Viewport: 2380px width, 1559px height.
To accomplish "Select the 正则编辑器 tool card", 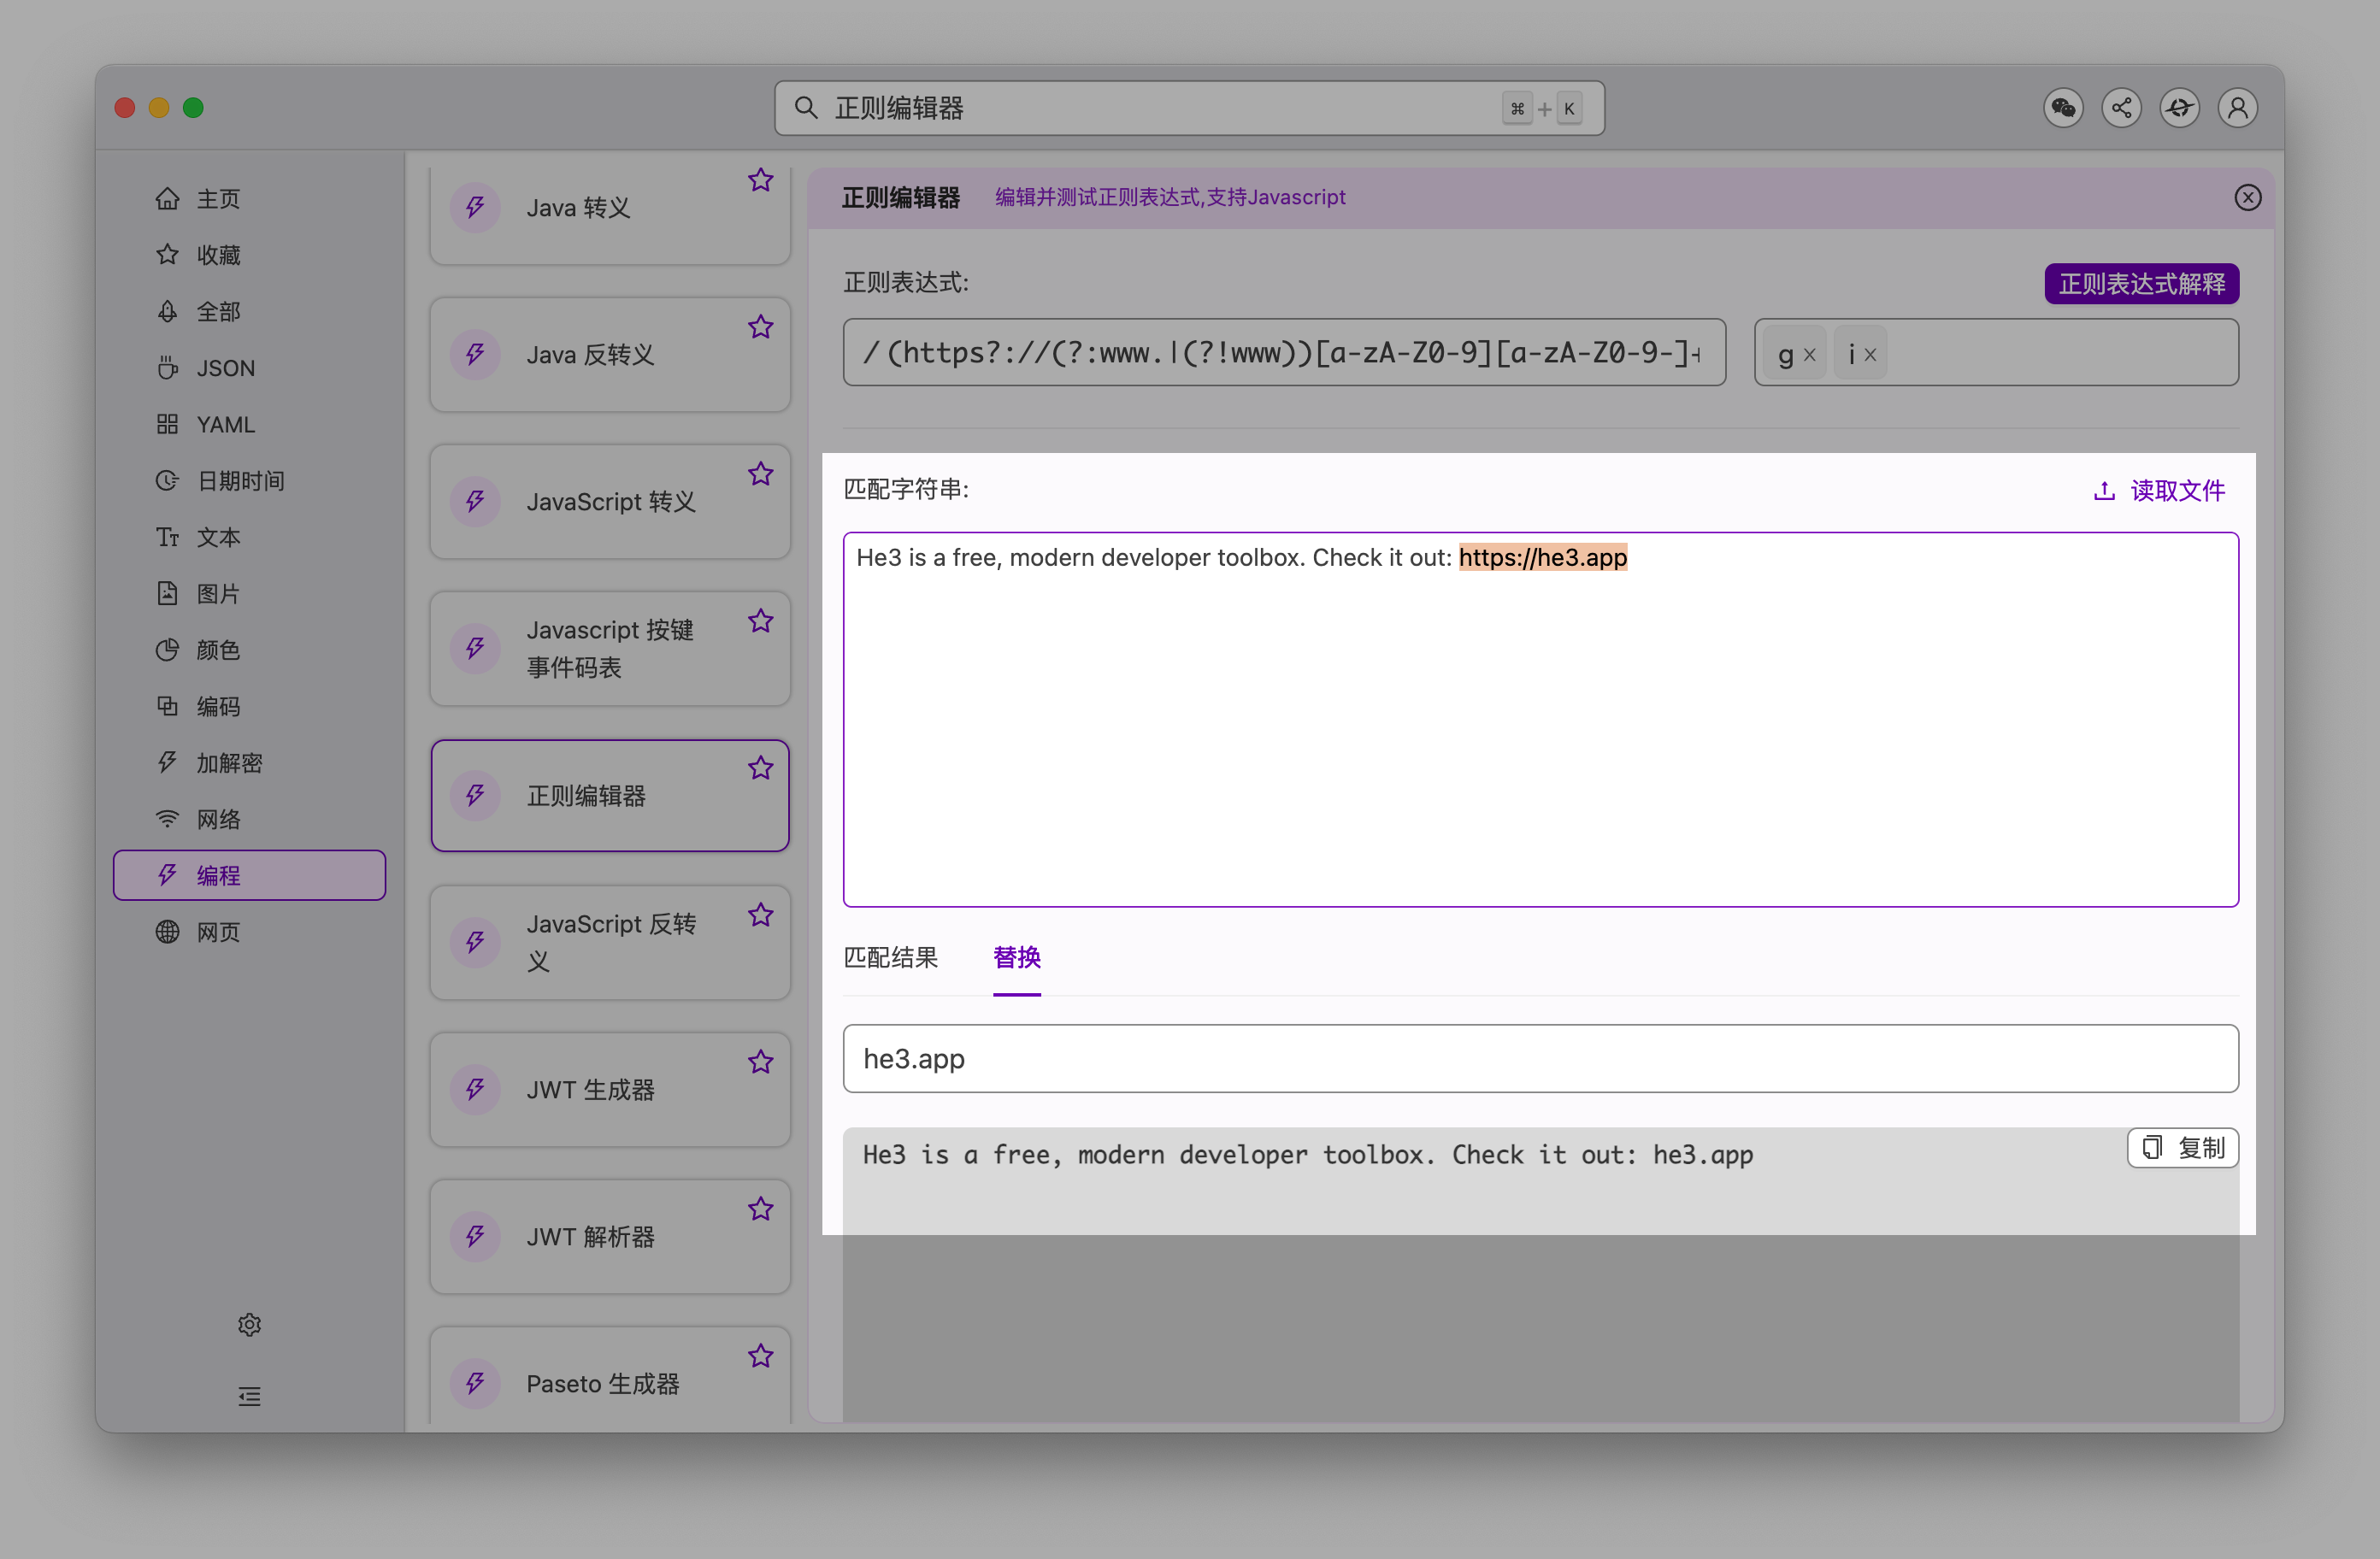I will [x=610, y=796].
